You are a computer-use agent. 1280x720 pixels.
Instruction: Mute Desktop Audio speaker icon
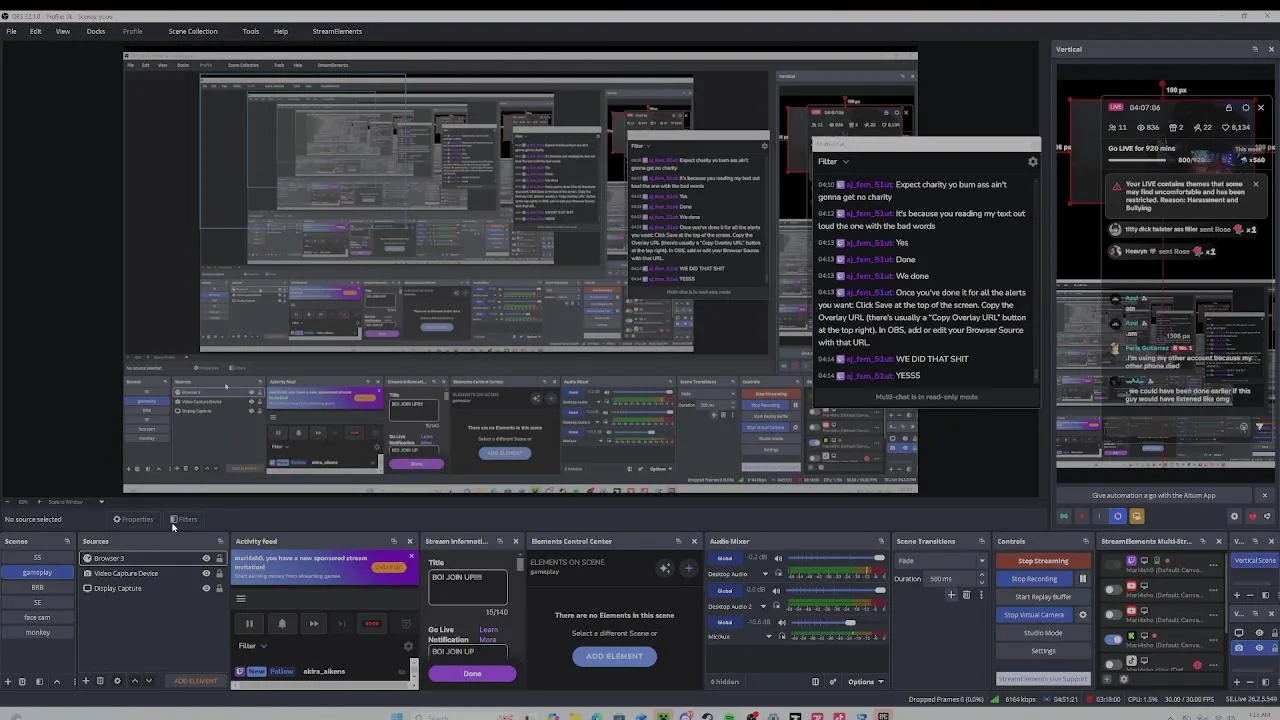click(x=778, y=559)
